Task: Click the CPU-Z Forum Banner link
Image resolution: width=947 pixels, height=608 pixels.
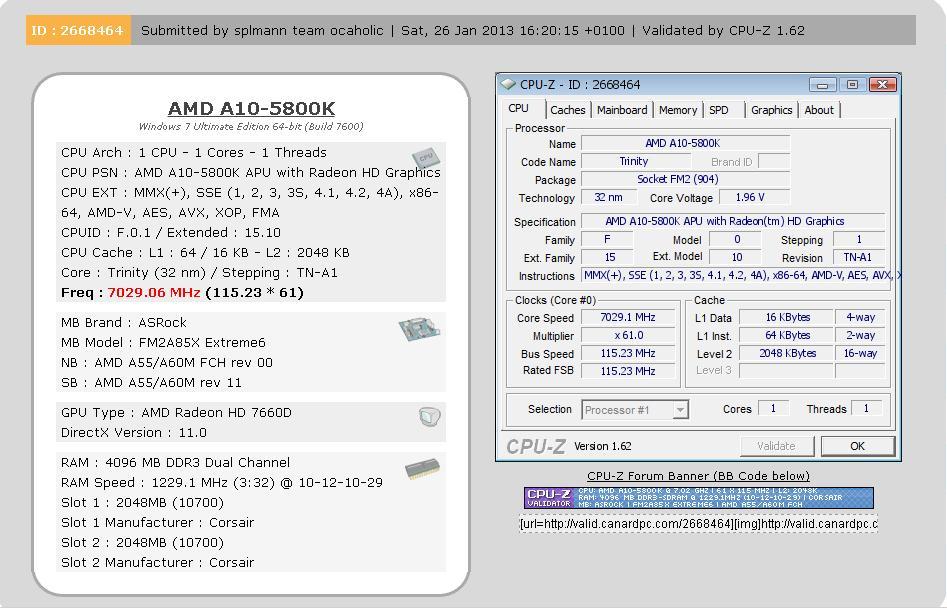Action: coord(698,476)
